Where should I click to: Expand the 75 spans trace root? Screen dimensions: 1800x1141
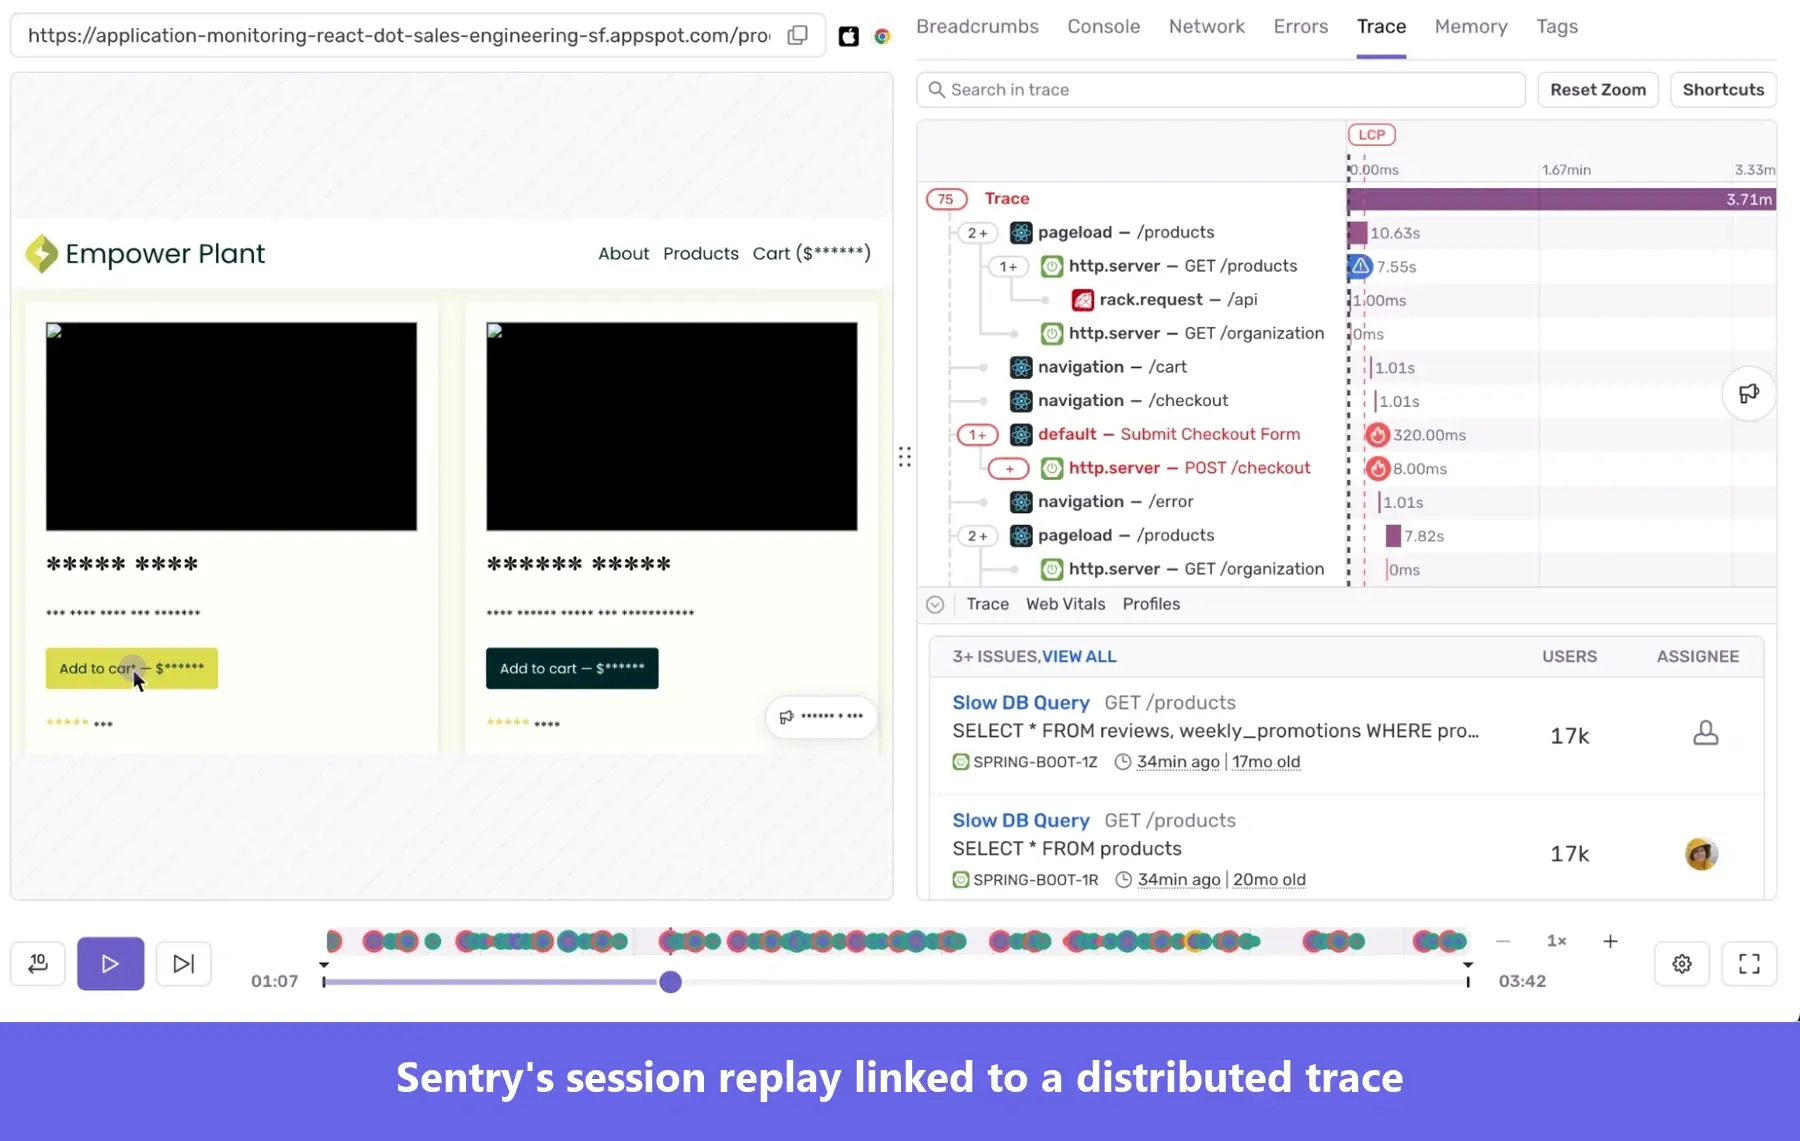point(946,199)
